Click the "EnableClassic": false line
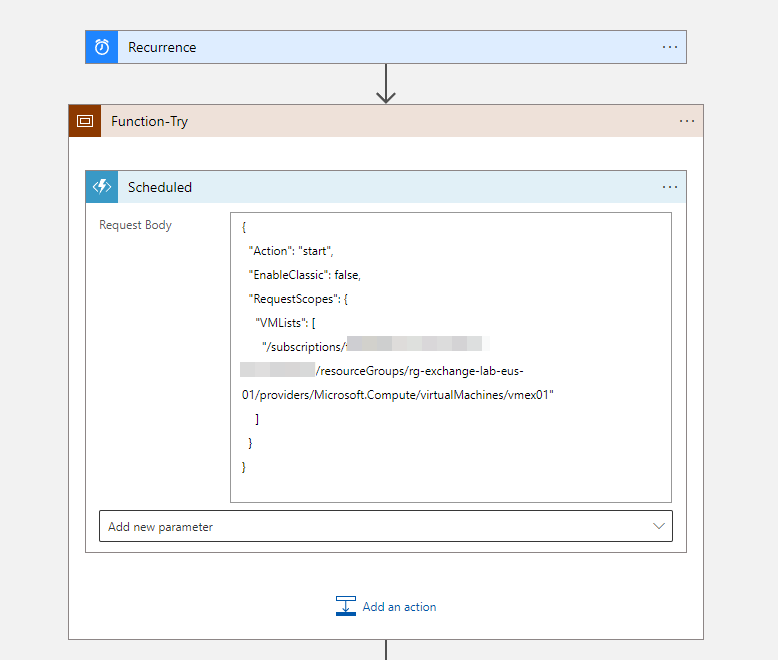Image resolution: width=778 pixels, height=660 pixels. [304, 275]
